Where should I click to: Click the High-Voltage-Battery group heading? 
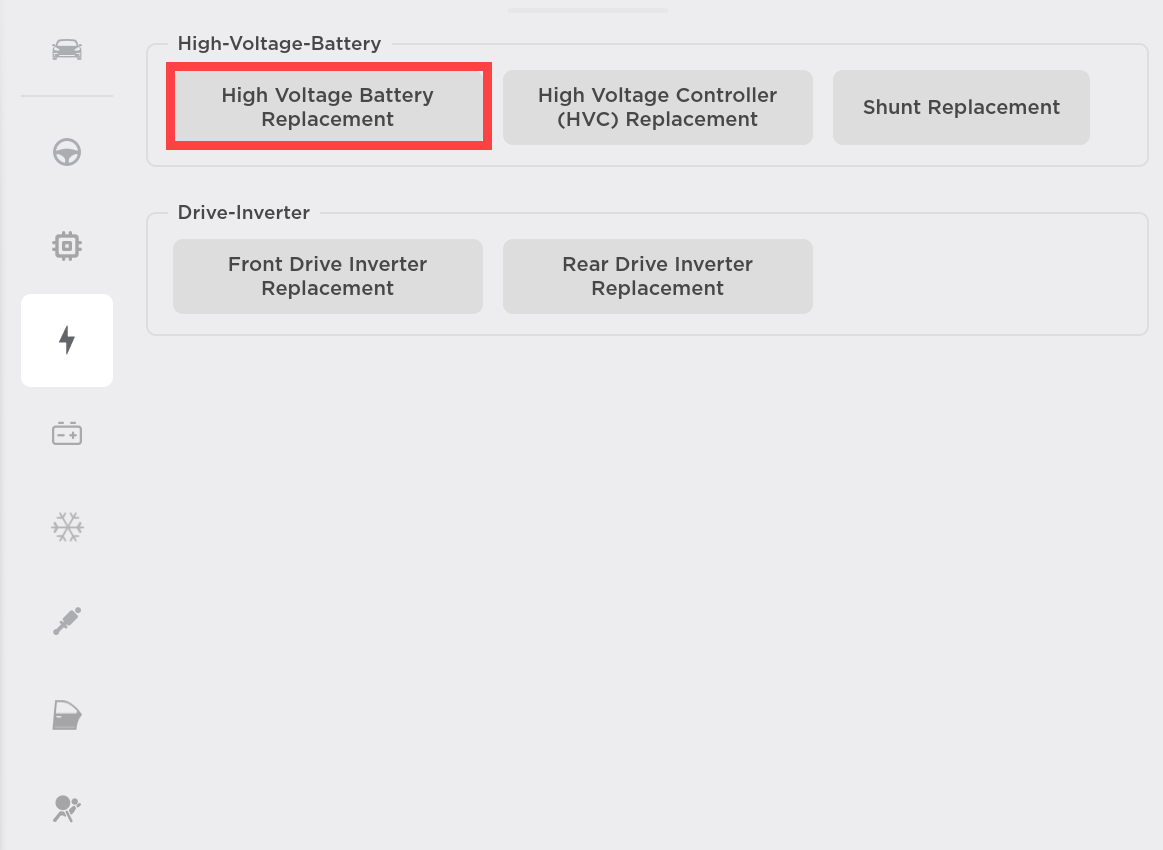279,44
